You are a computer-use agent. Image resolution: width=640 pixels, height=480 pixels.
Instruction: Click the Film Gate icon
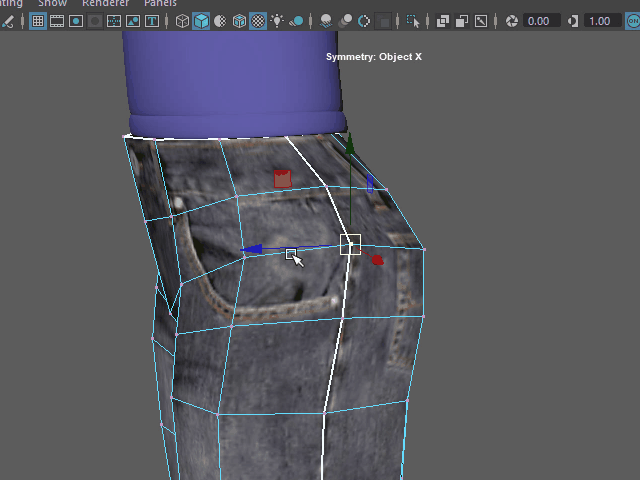[57, 21]
